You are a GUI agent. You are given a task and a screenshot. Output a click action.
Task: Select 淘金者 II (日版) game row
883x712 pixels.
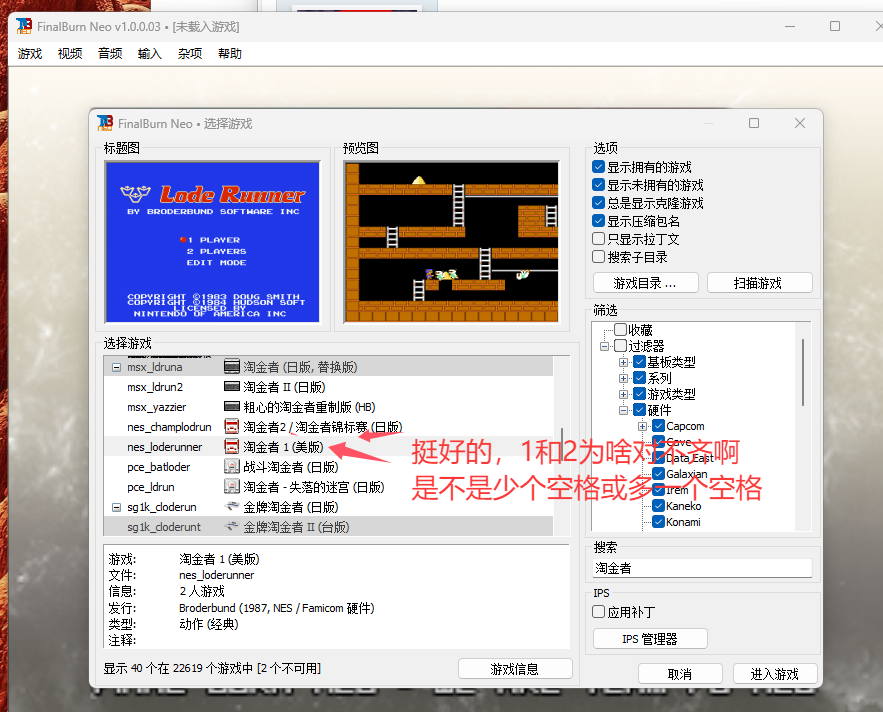pyautogui.click(x=328, y=387)
